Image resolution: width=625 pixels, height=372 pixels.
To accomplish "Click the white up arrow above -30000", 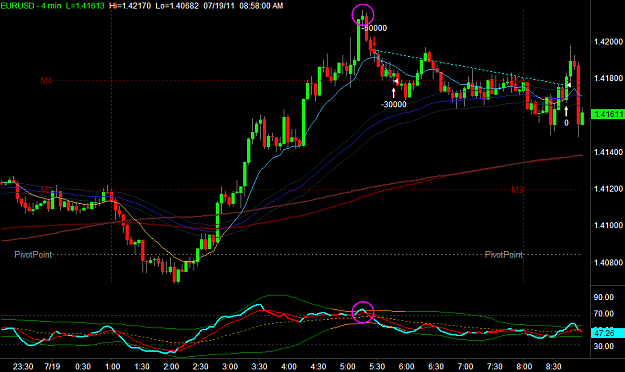I will [394, 93].
